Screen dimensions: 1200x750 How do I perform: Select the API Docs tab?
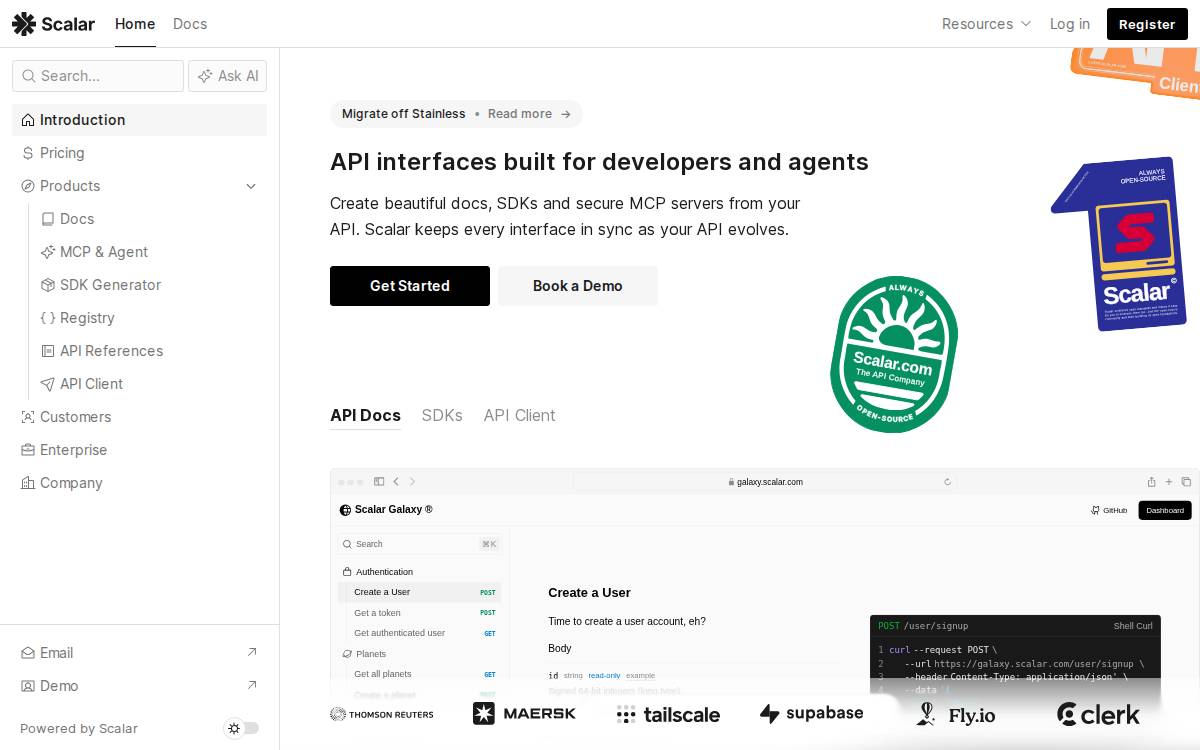365,415
